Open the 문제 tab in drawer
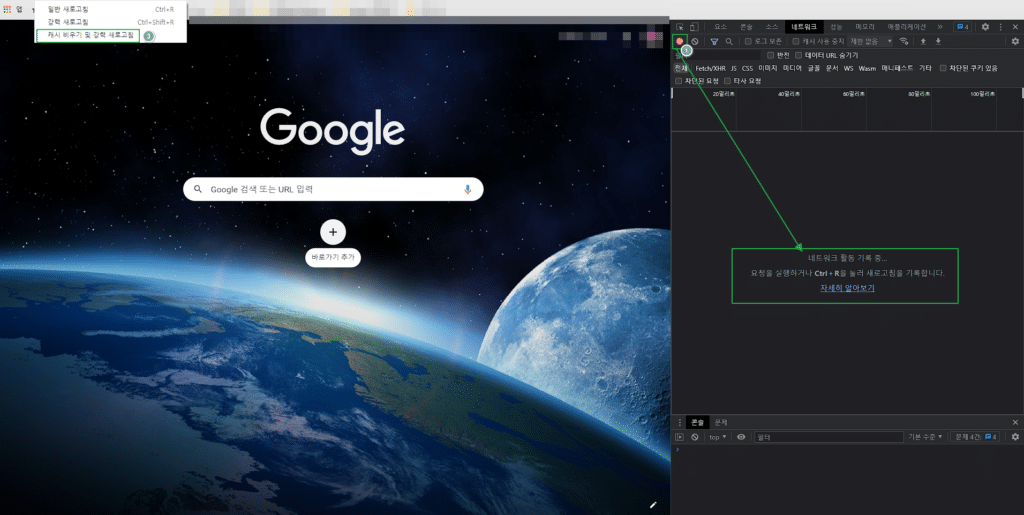1024x515 pixels. coord(720,422)
